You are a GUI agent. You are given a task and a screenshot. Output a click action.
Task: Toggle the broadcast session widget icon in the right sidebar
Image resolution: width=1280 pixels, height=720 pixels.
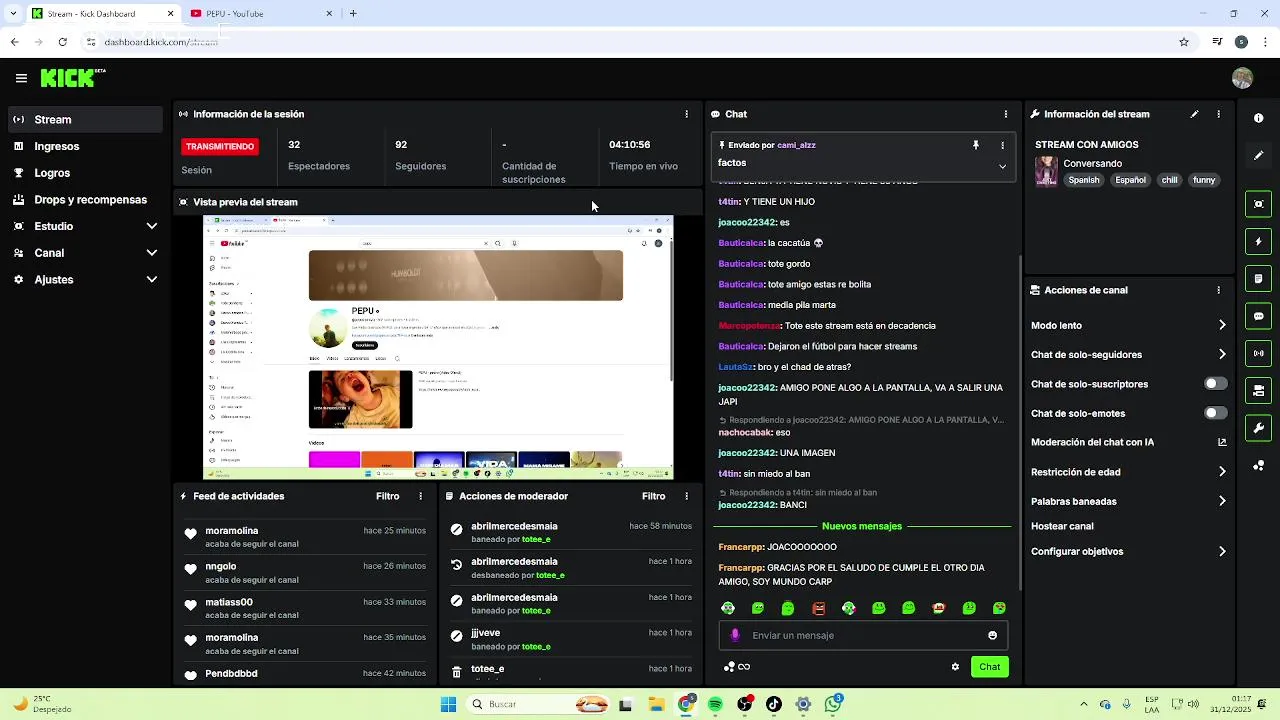point(1258,353)
